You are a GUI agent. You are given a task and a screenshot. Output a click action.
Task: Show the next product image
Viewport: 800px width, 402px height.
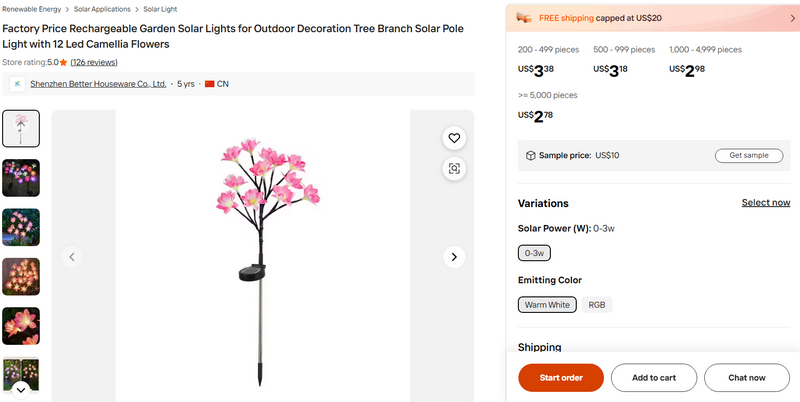[454, 257]
